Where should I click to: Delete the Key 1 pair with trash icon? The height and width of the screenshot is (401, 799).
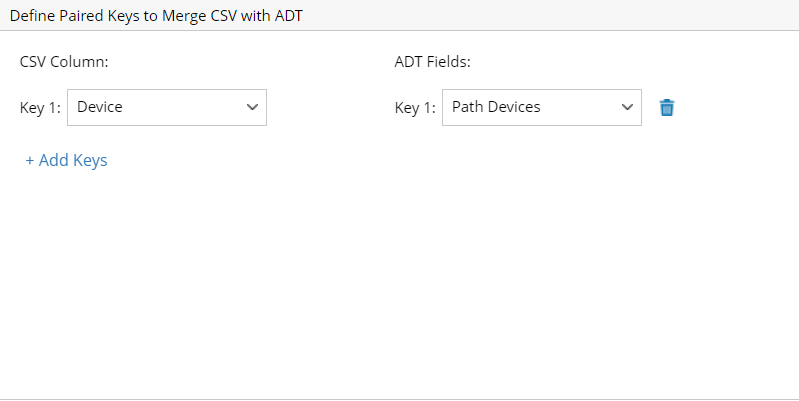667,107
